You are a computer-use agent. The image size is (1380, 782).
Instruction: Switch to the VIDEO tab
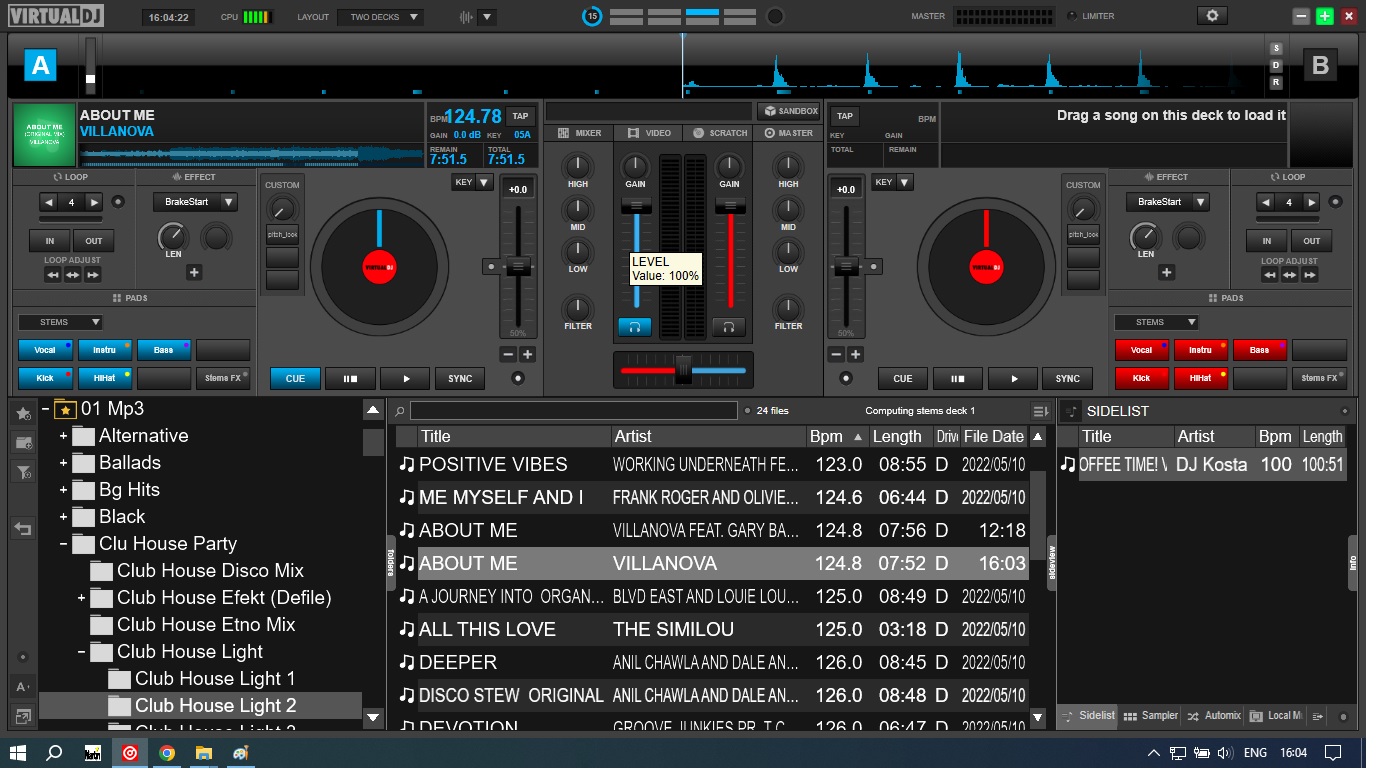(649, 133)
